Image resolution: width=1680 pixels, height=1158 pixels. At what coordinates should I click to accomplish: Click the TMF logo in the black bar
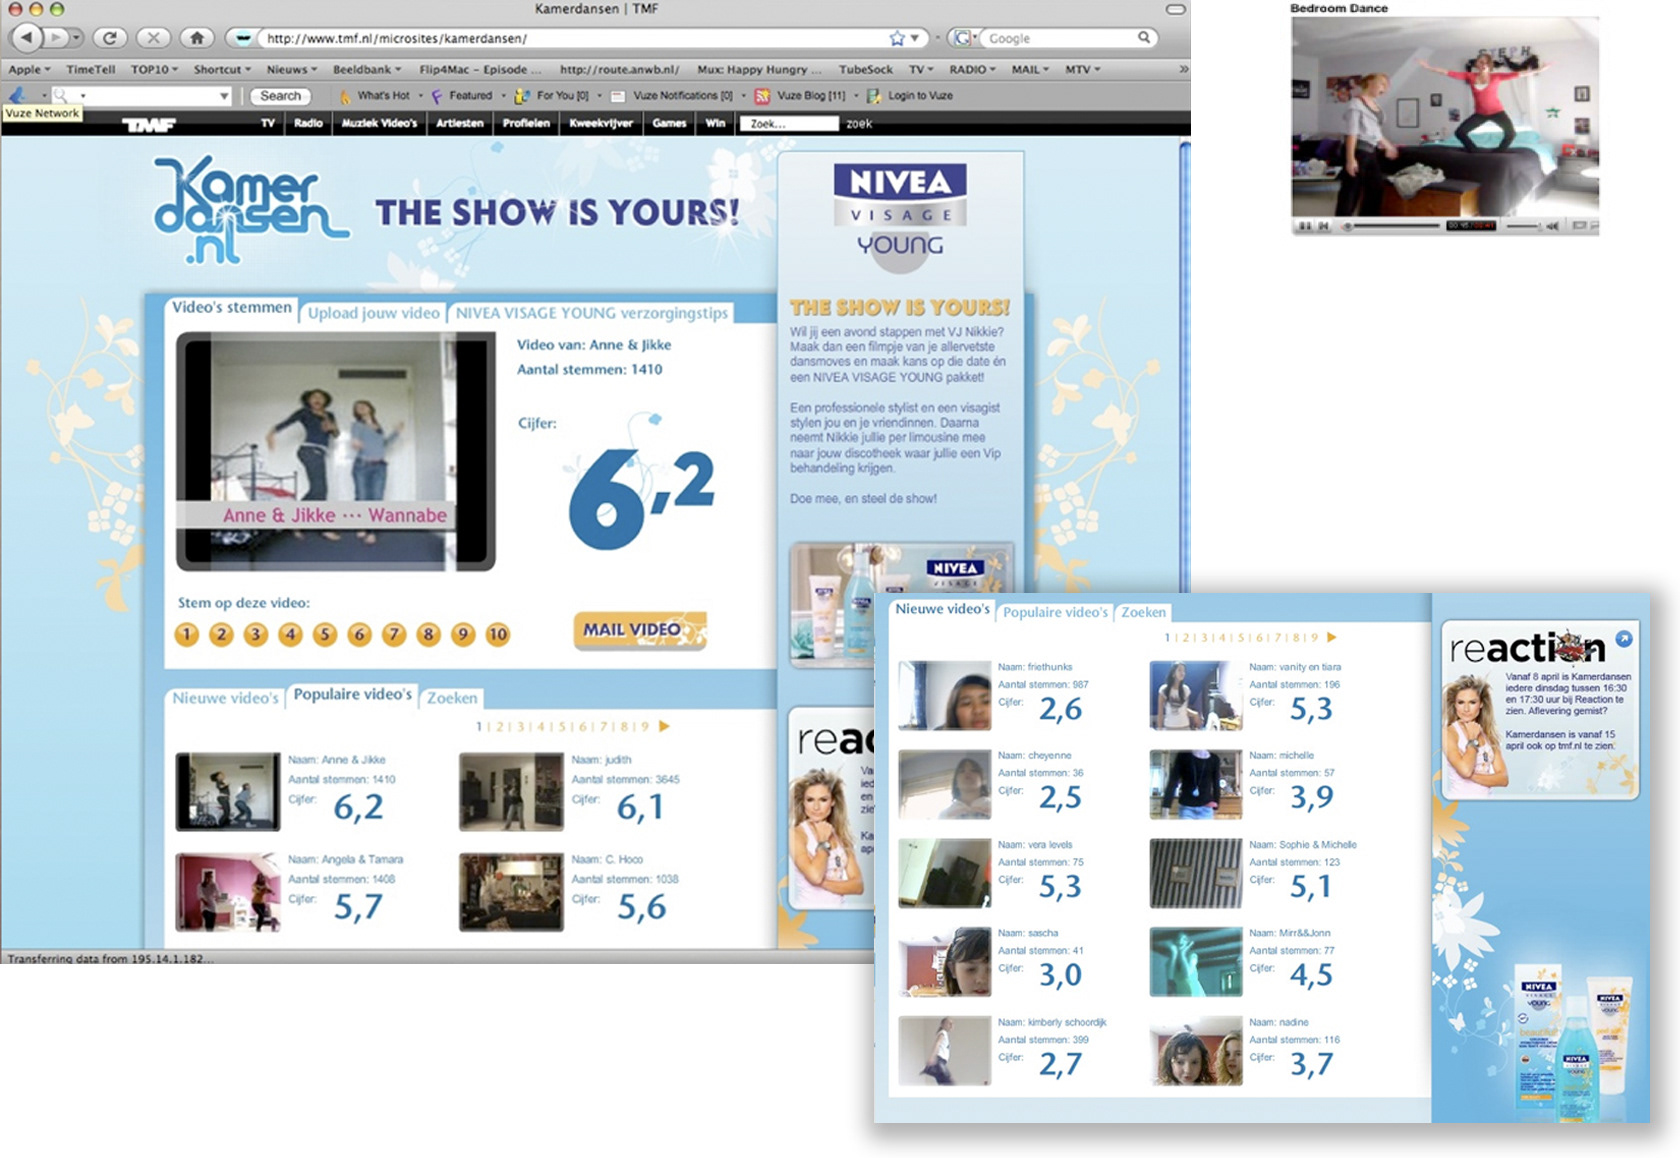148,124
